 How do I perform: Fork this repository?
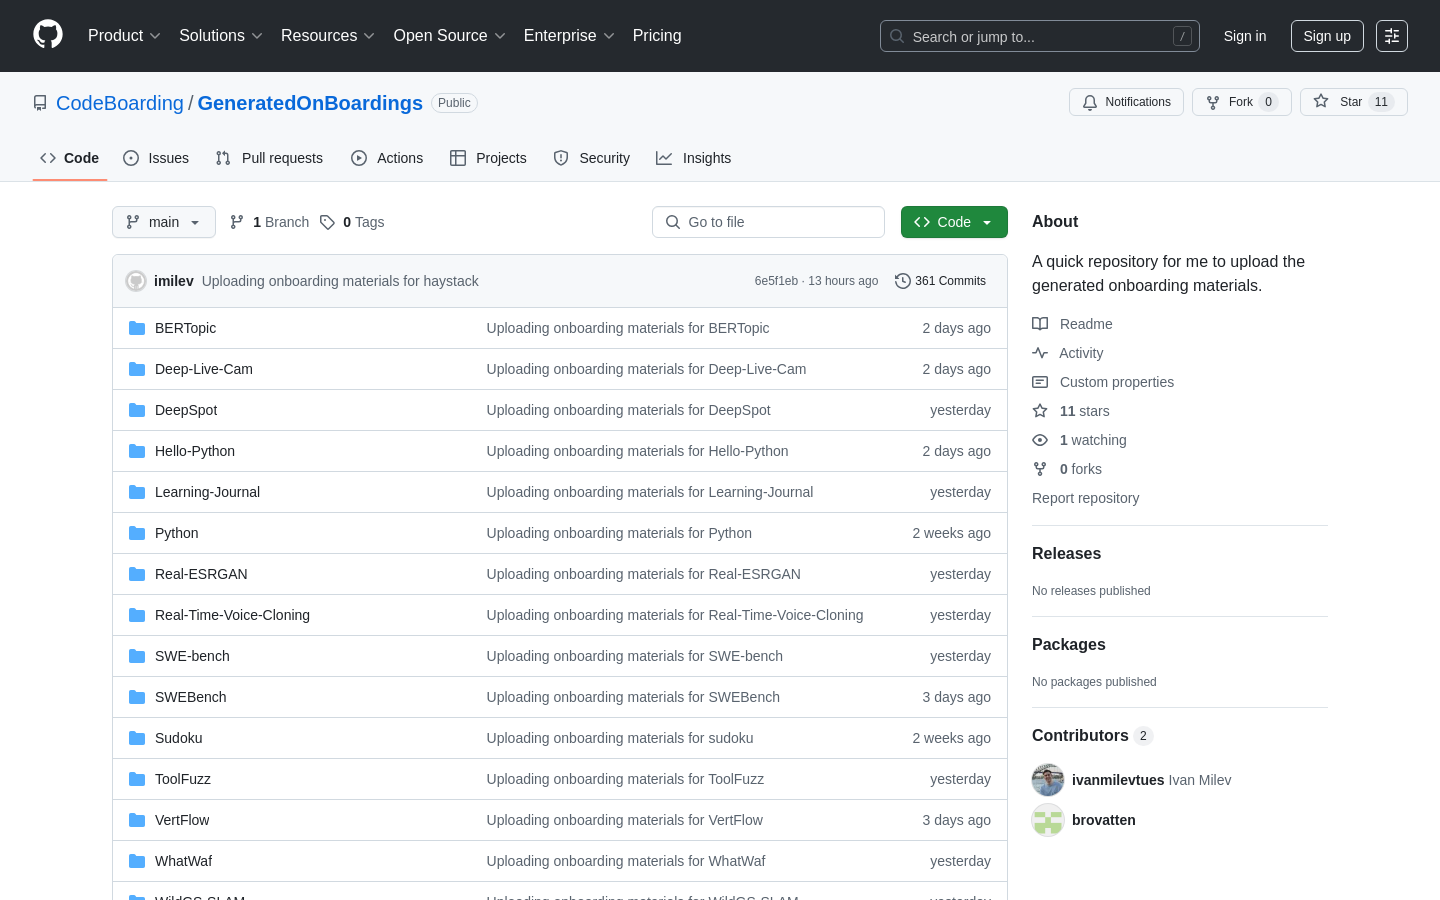(1241, 102)
